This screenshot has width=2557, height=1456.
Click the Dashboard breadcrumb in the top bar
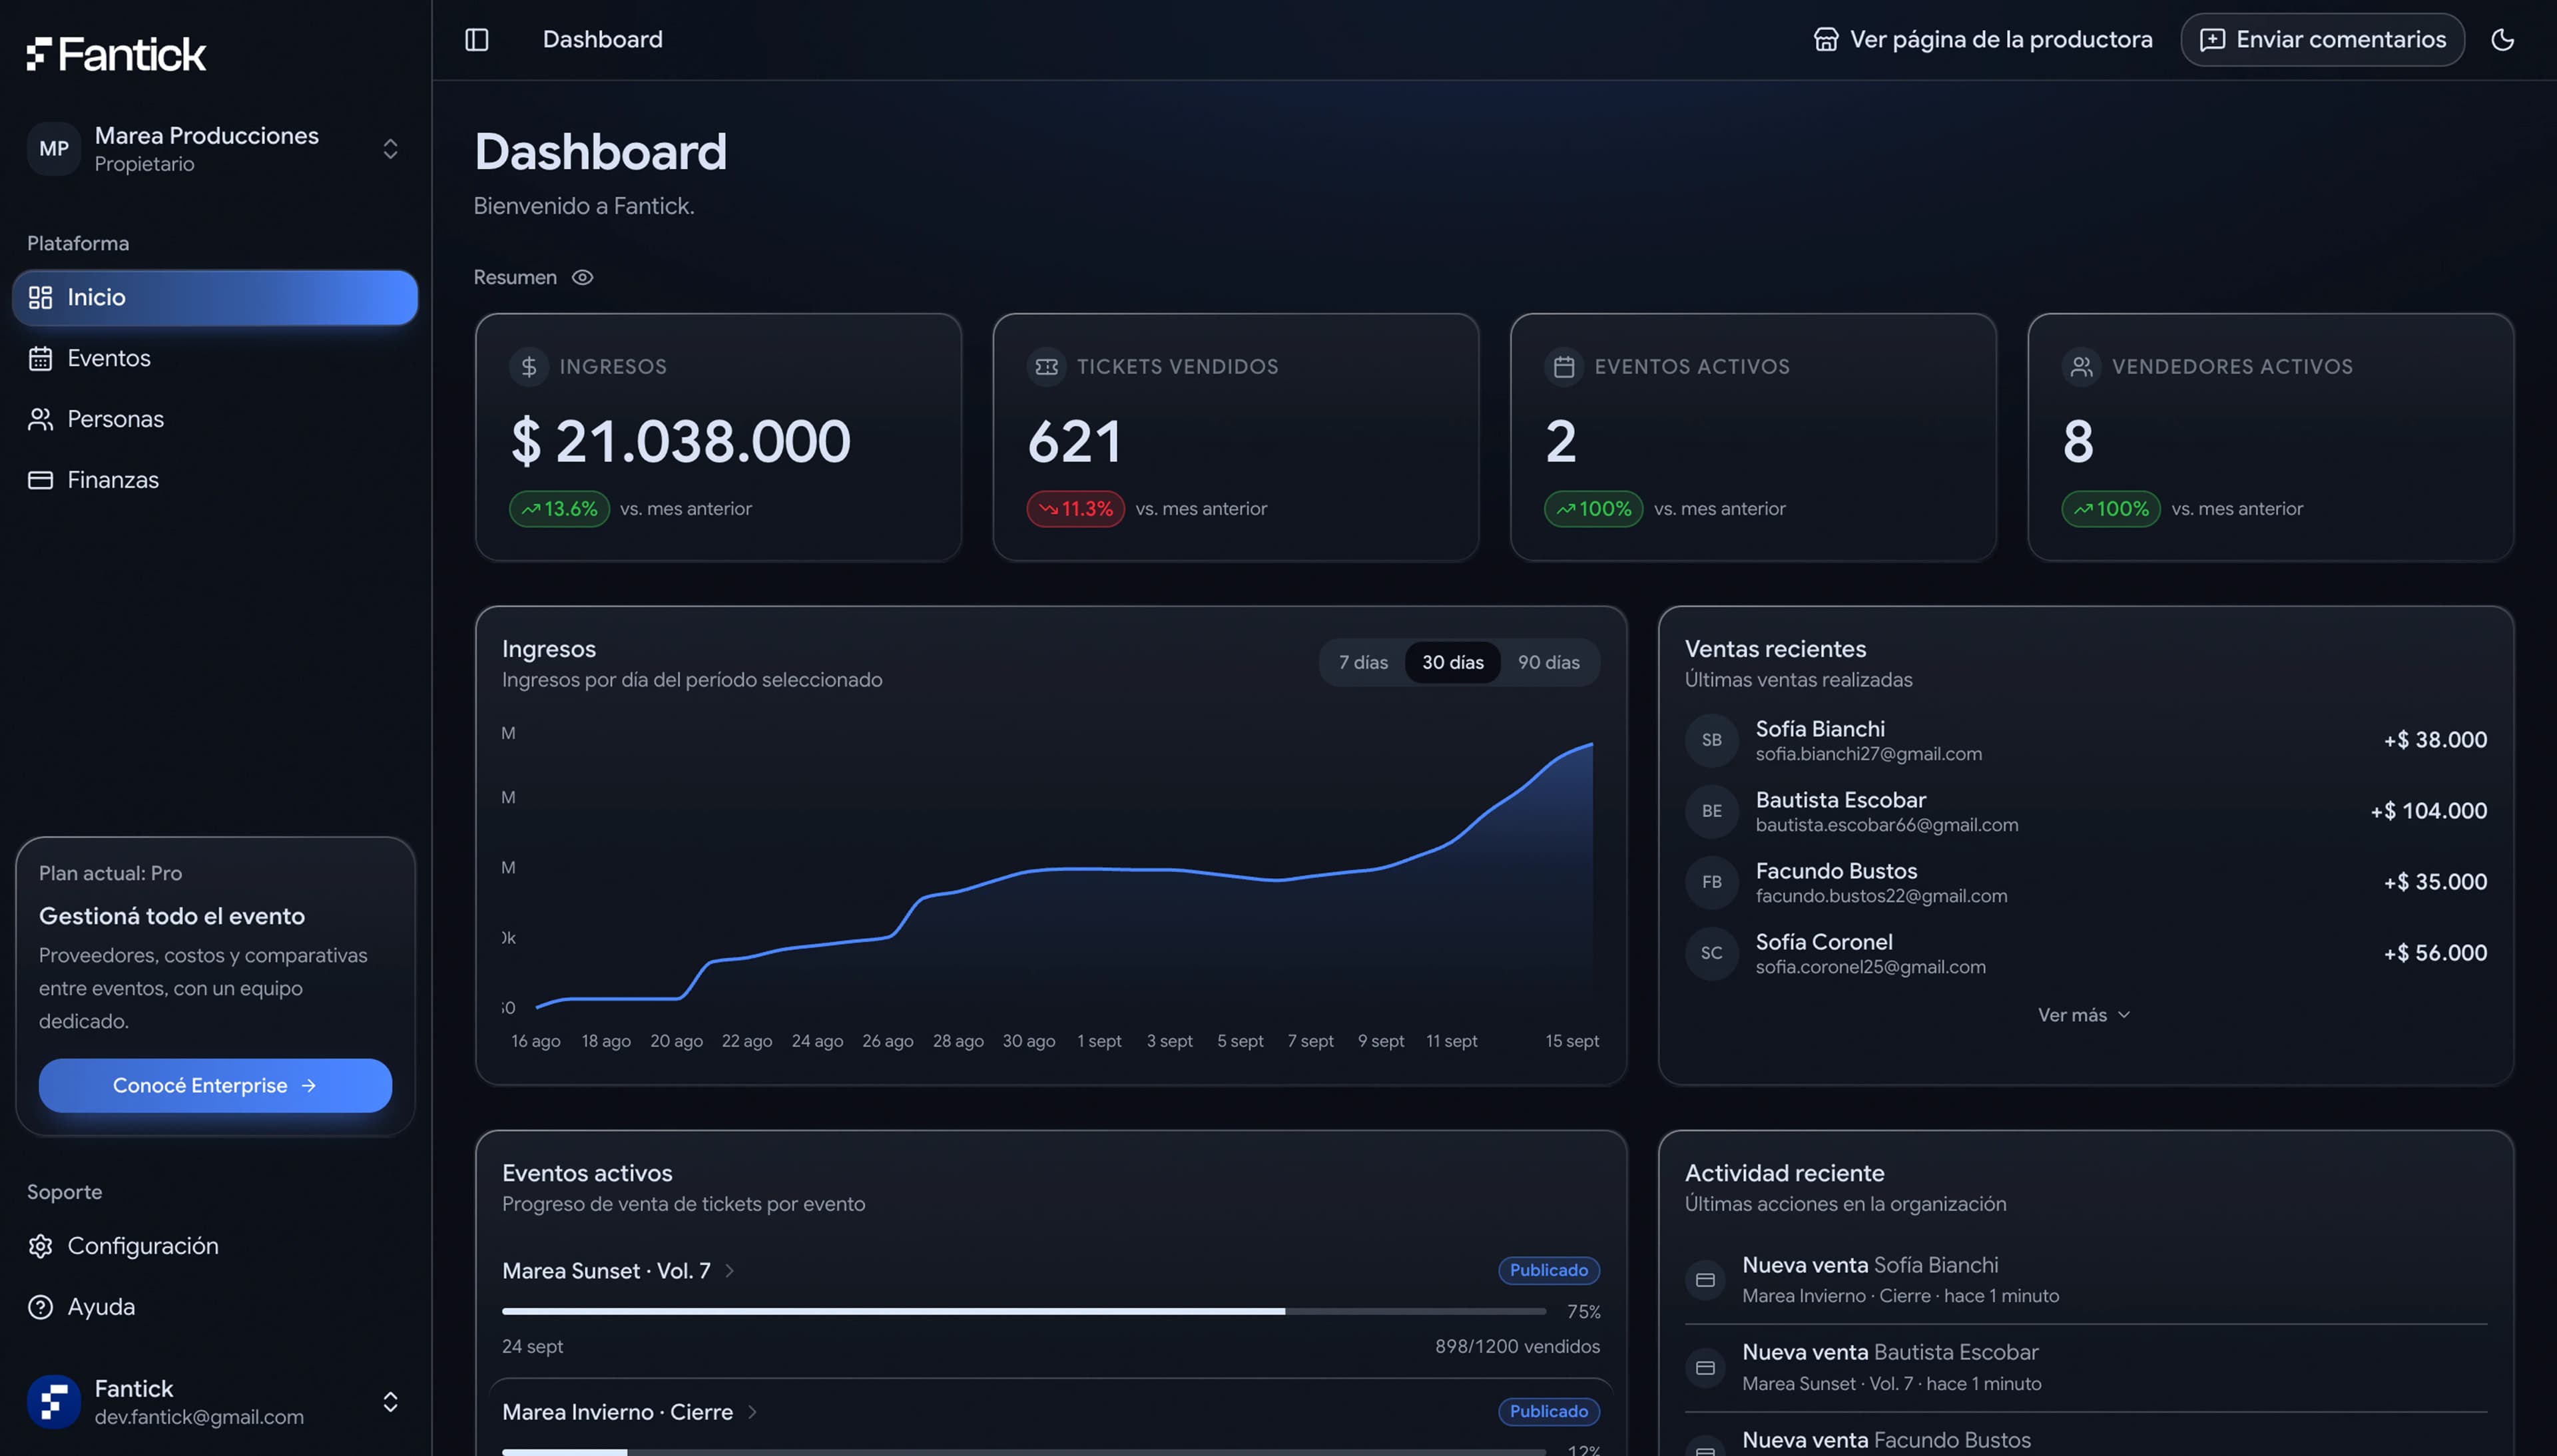tap(602, 40)
